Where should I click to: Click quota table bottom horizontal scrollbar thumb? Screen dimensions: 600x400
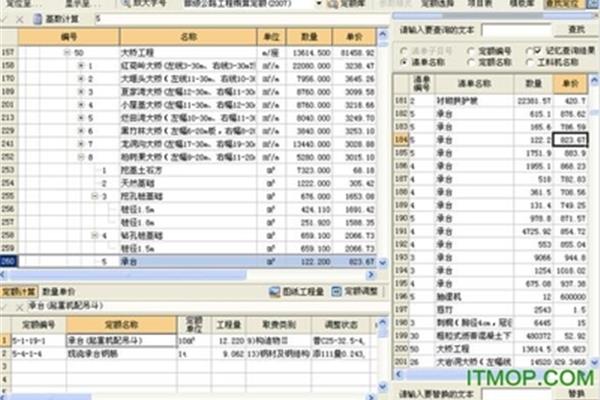(x=50, y=397)
